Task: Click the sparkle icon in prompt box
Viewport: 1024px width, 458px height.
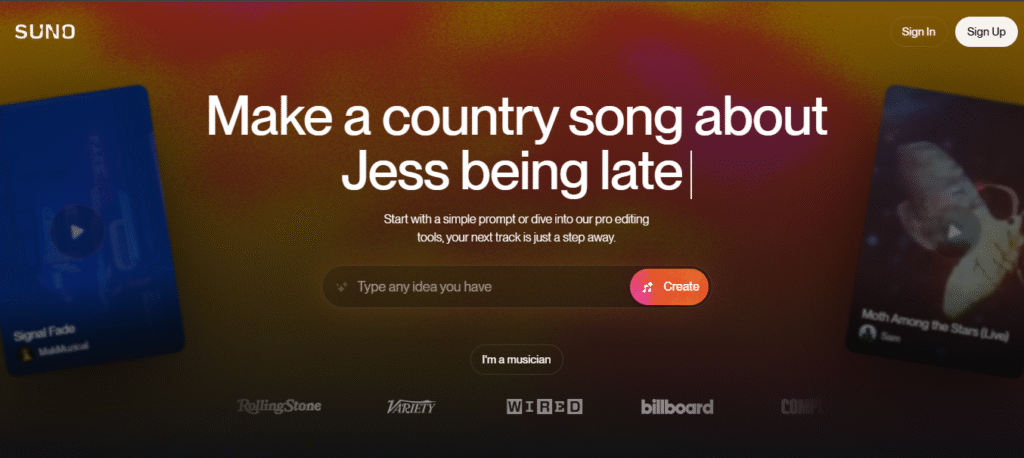Action: [341, 287]
